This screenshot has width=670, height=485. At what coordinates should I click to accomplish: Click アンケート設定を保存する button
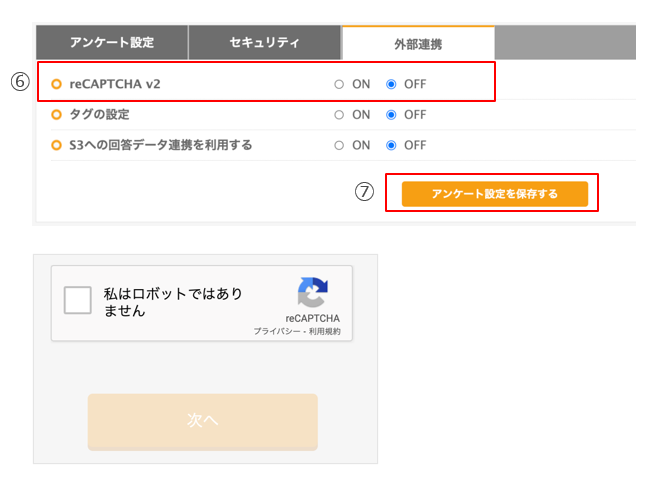pos(495,194)
